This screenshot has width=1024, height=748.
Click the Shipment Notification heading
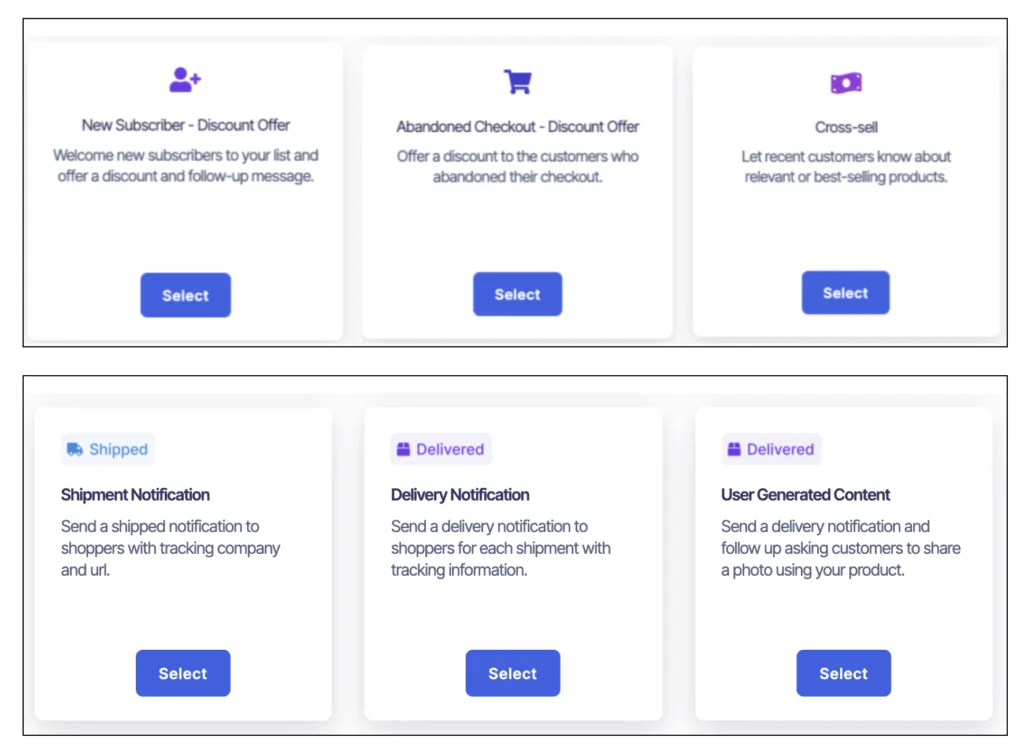pos(135,495)
